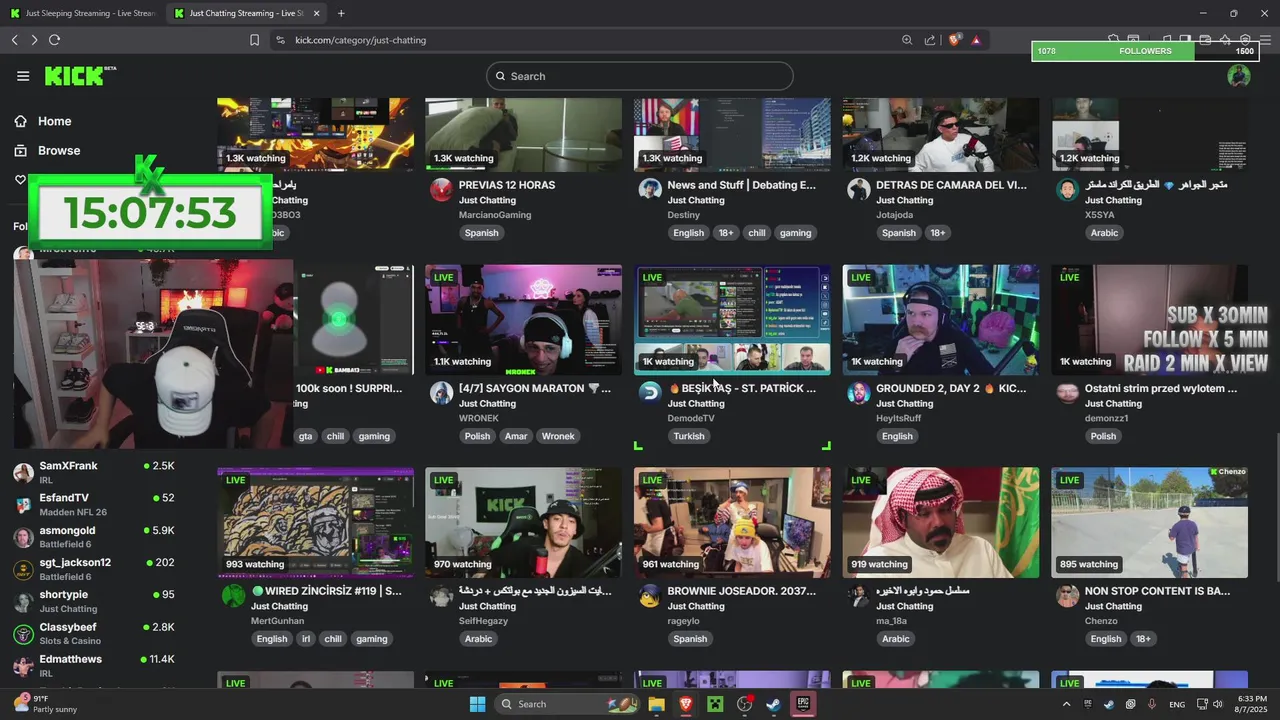Open Brave Rewards triangle icon
Viewport: 1280px width, 720px height.
coord(976,40)
